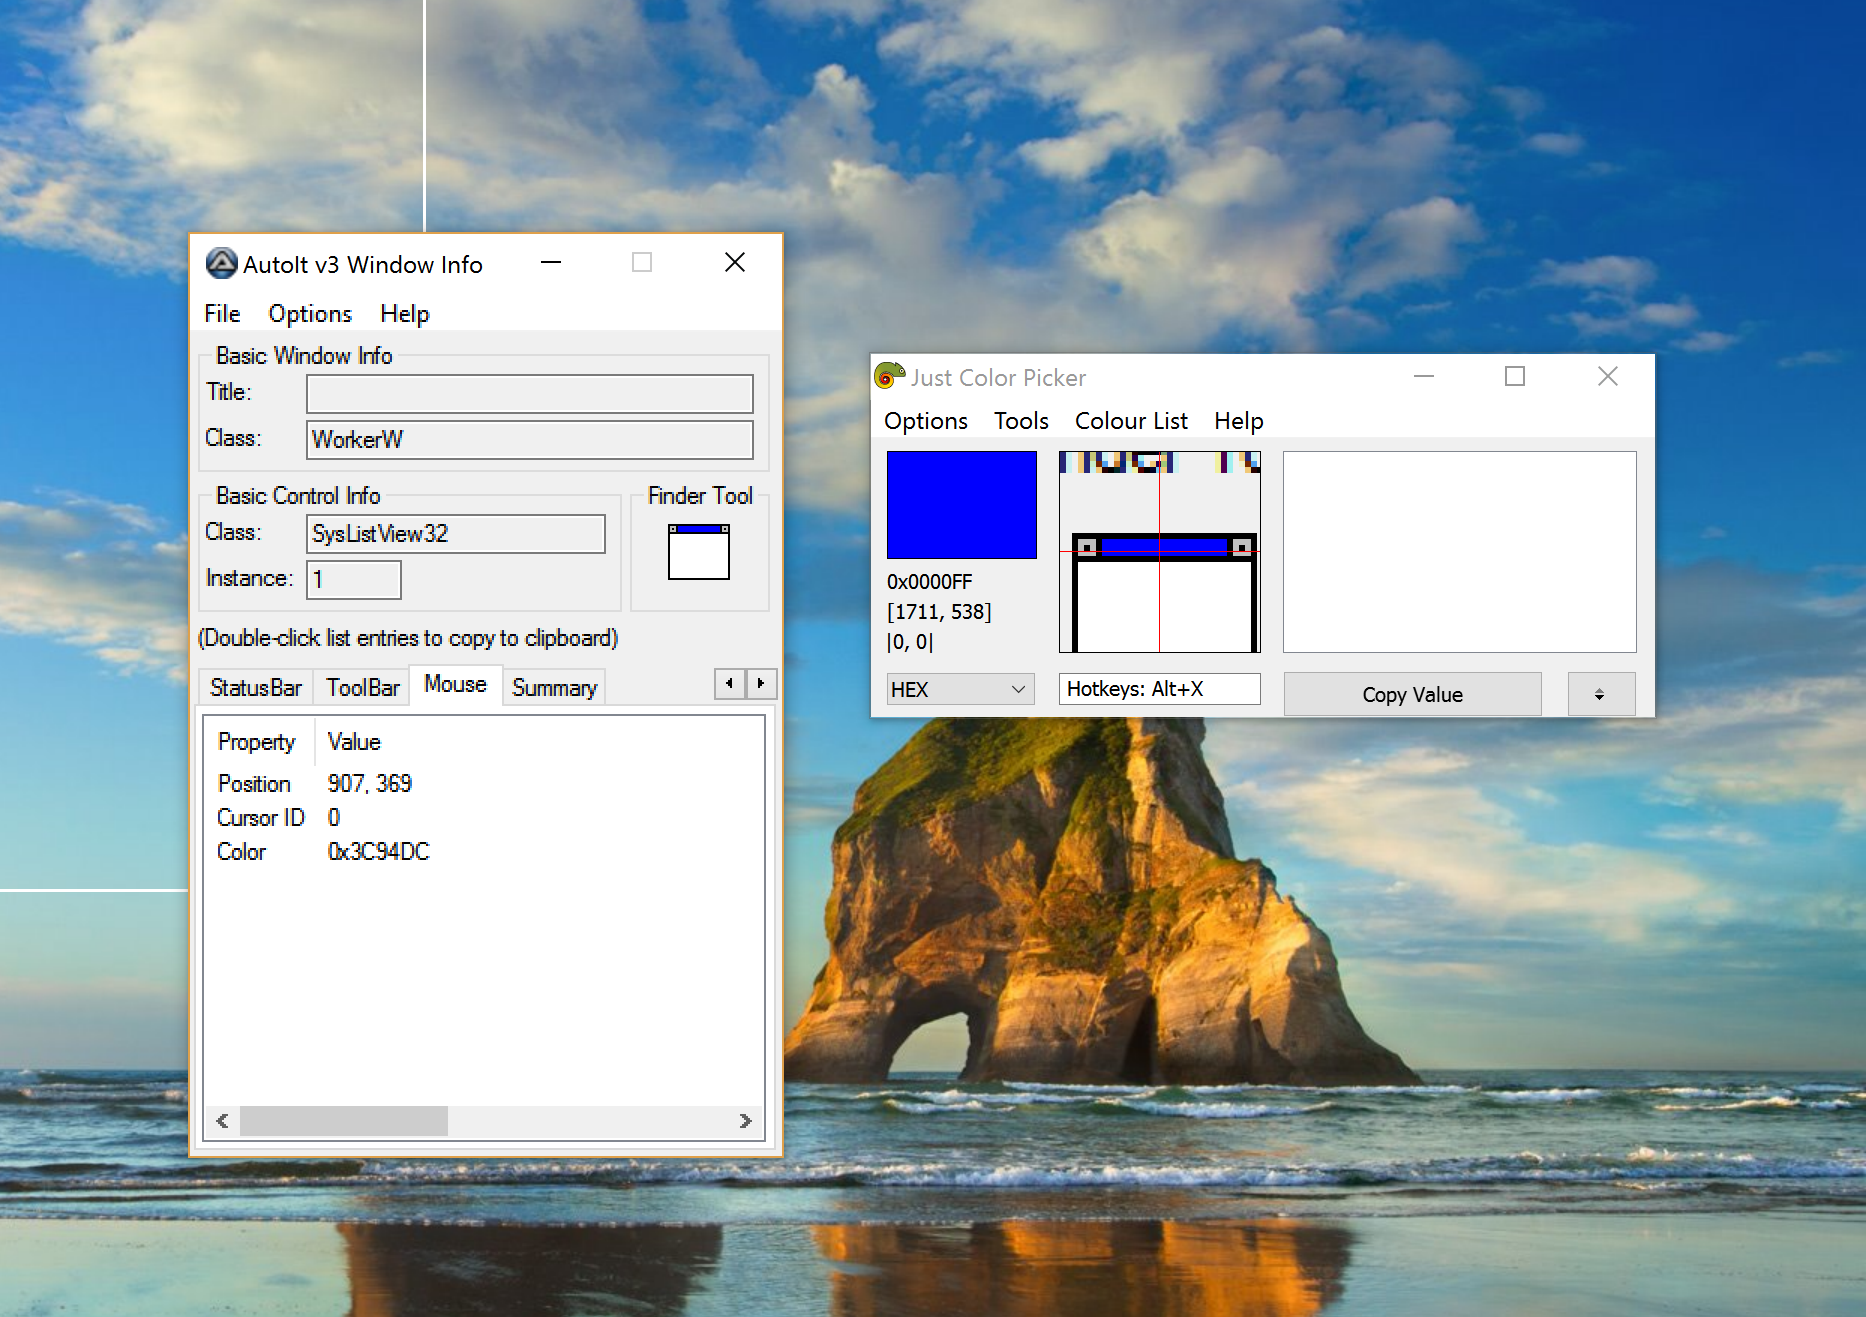Click the Property column header

(x=258, y=742)
